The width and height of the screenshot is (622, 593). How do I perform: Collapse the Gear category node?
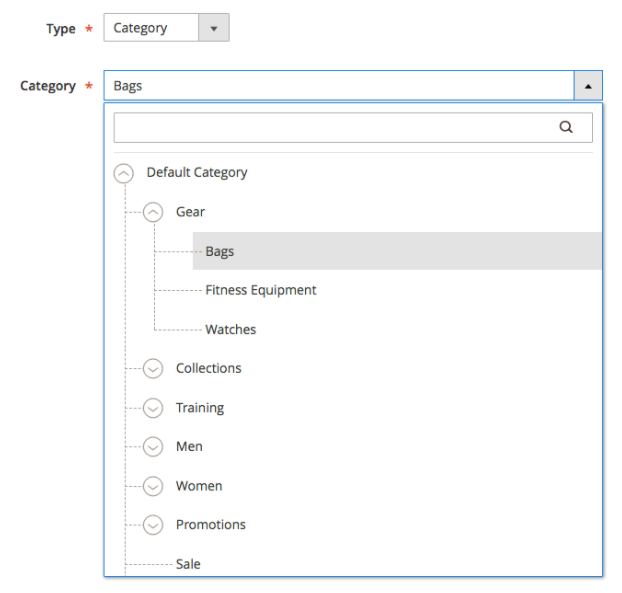pos(153,212)
